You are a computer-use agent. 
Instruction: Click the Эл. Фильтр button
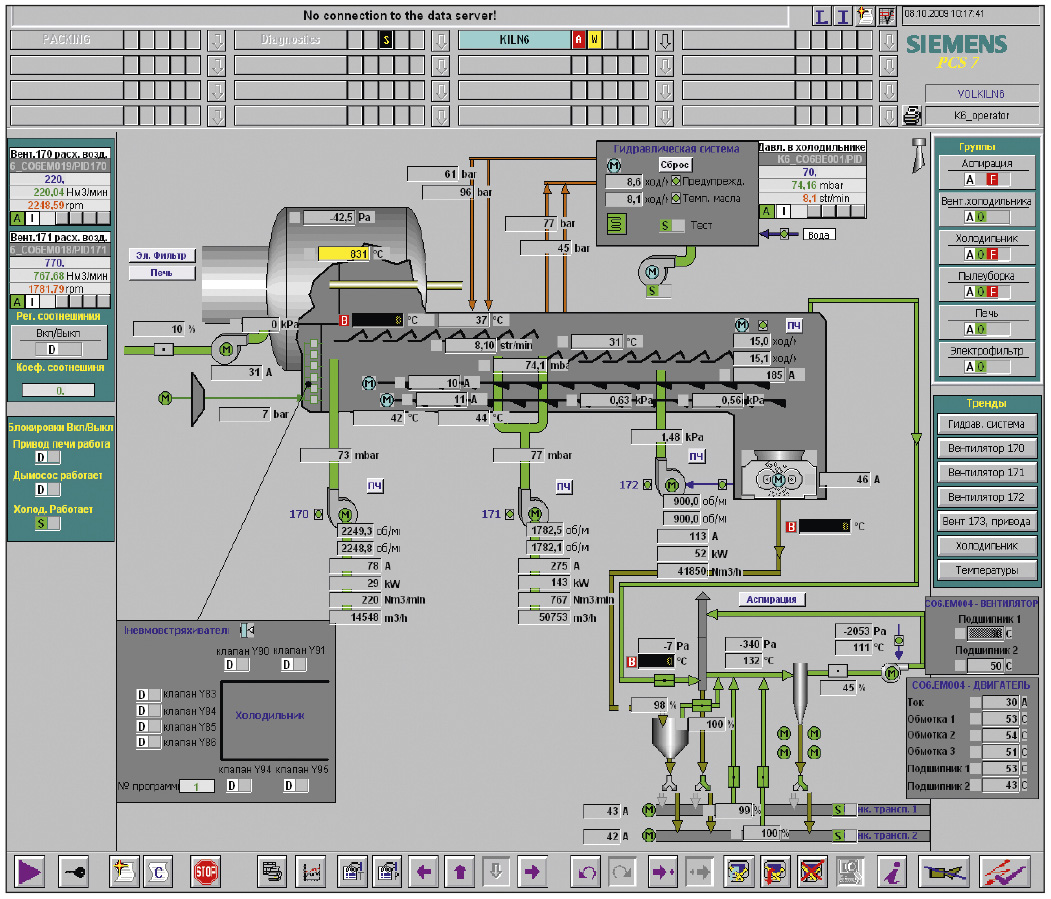pyautogui.click(x=162, y=255)
